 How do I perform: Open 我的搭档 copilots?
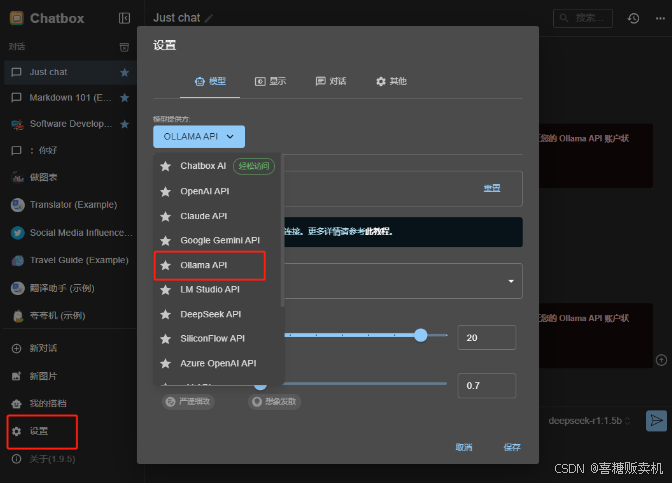click(70, 404)
